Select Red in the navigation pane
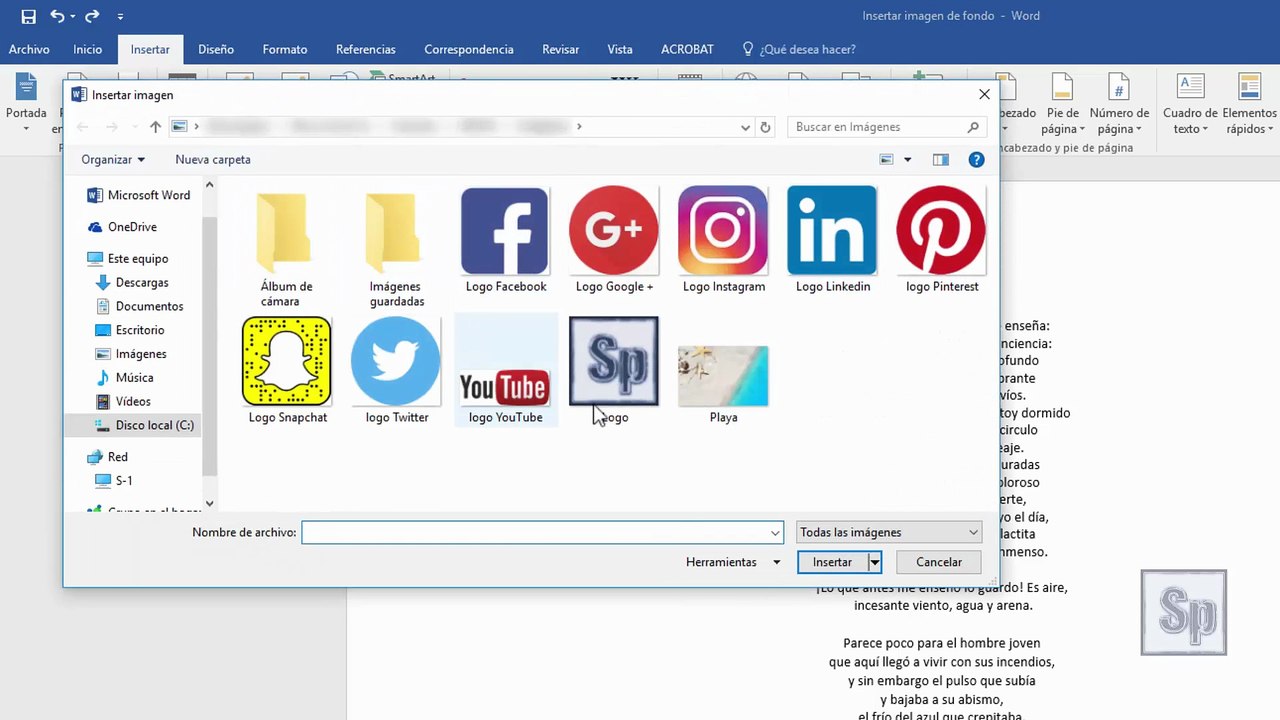1280x720 pixels. (107, 457)
